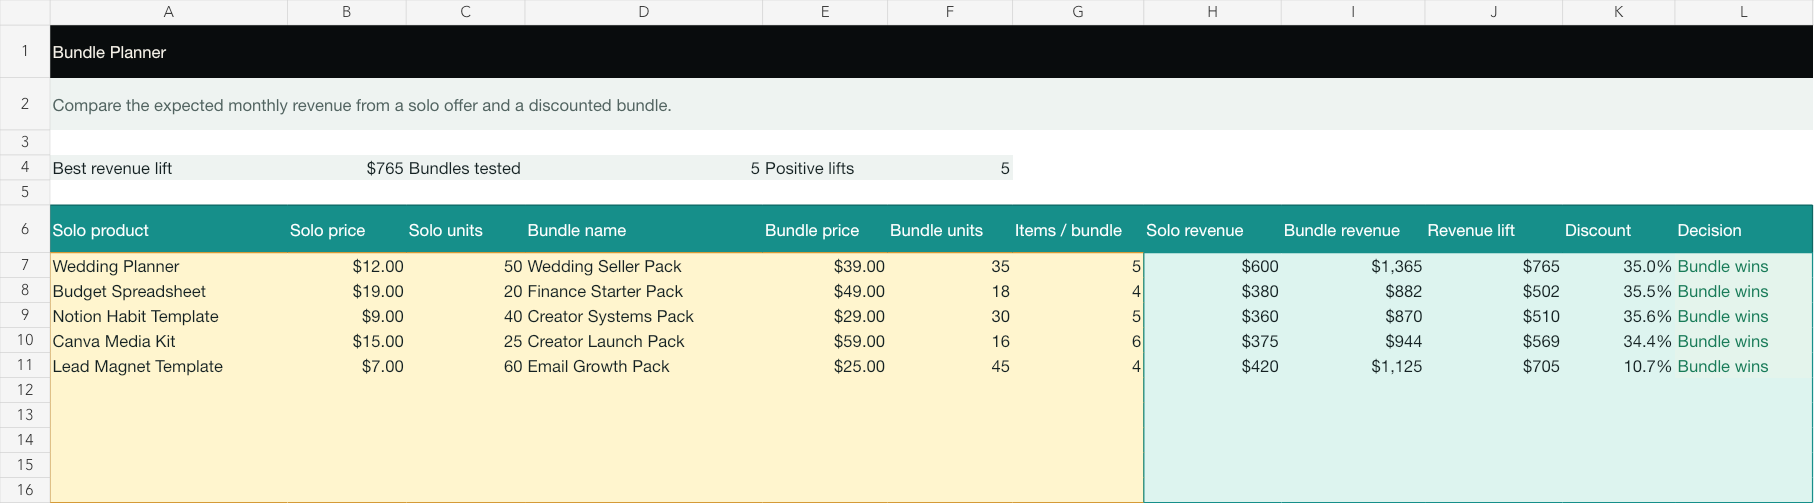Select the $19.00 solo price cell
This screenshot has height=503, width=1814.
(x=347, y=291)
